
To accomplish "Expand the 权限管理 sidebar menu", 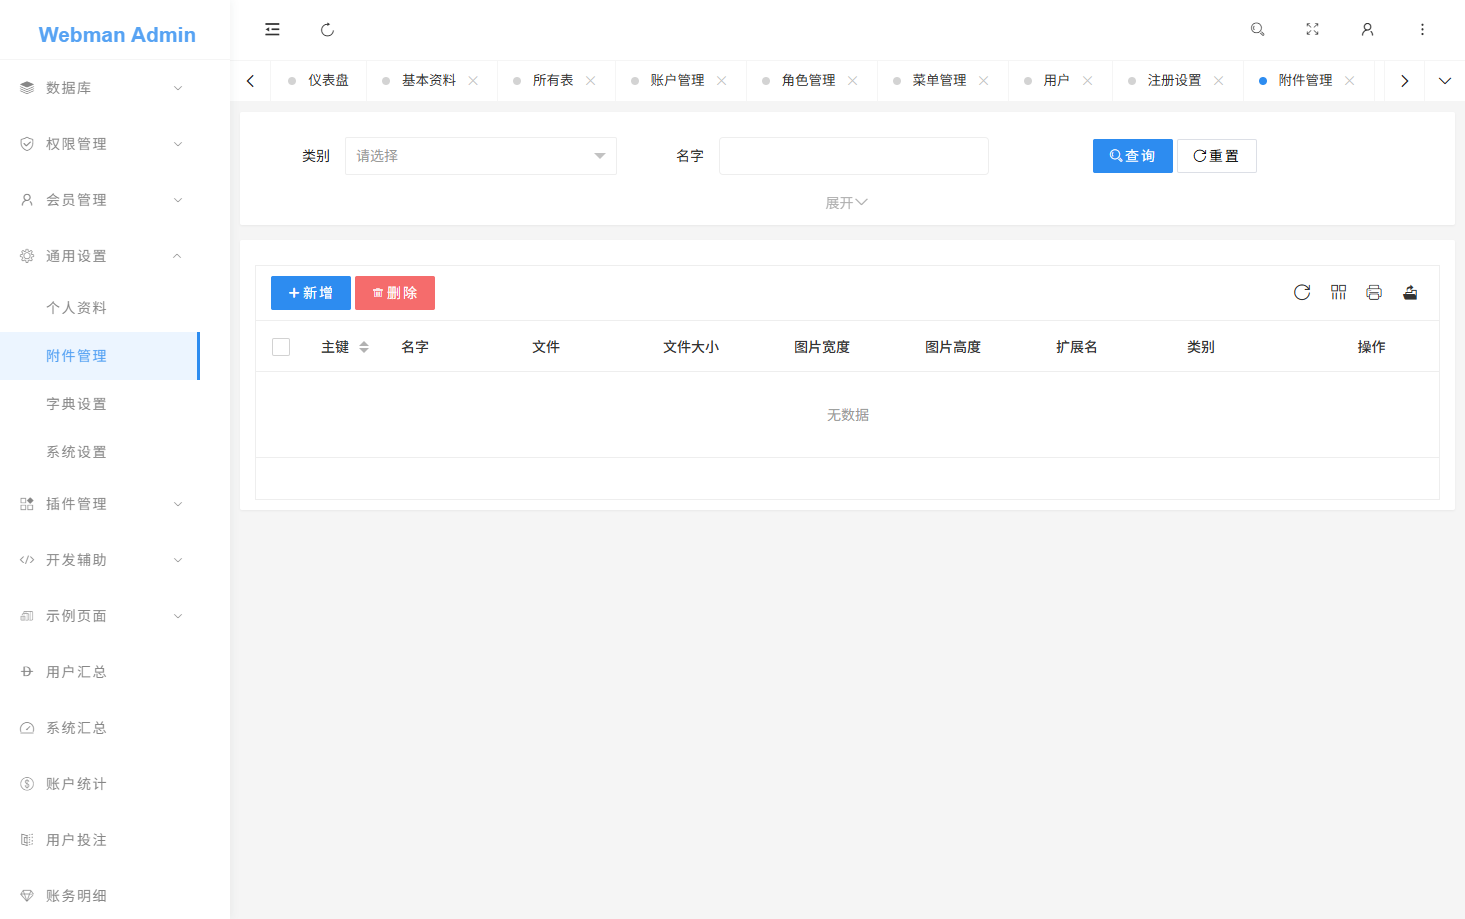I will click(x=100, y=144).
